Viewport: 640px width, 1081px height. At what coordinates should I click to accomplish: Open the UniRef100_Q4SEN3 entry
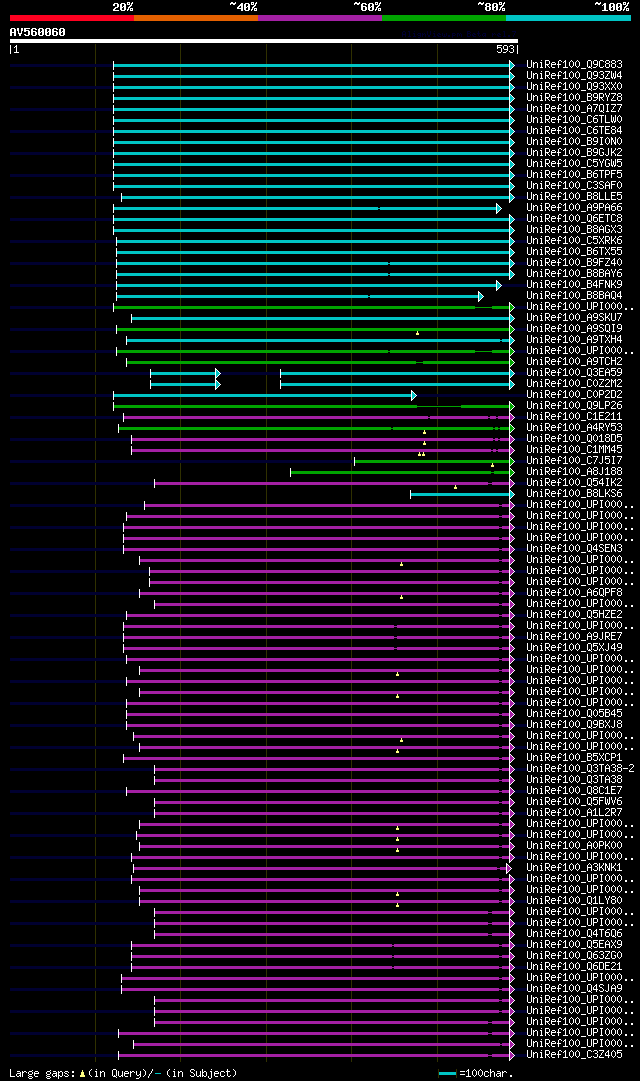point(574,550)
